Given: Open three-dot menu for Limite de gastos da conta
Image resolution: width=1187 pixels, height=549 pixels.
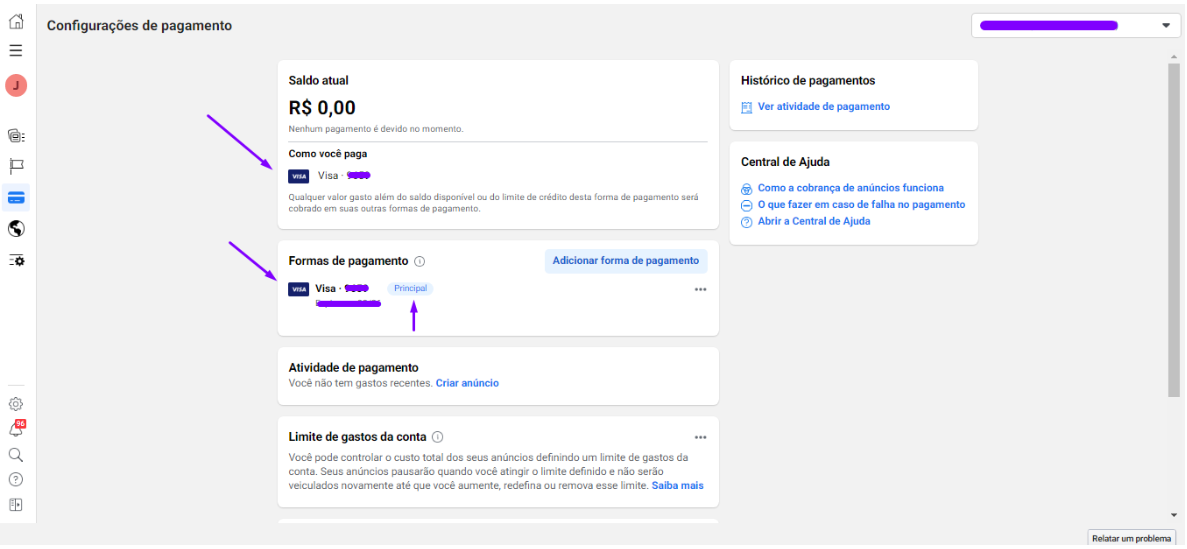Looking at the screenshot, I should tap(700, 437).
